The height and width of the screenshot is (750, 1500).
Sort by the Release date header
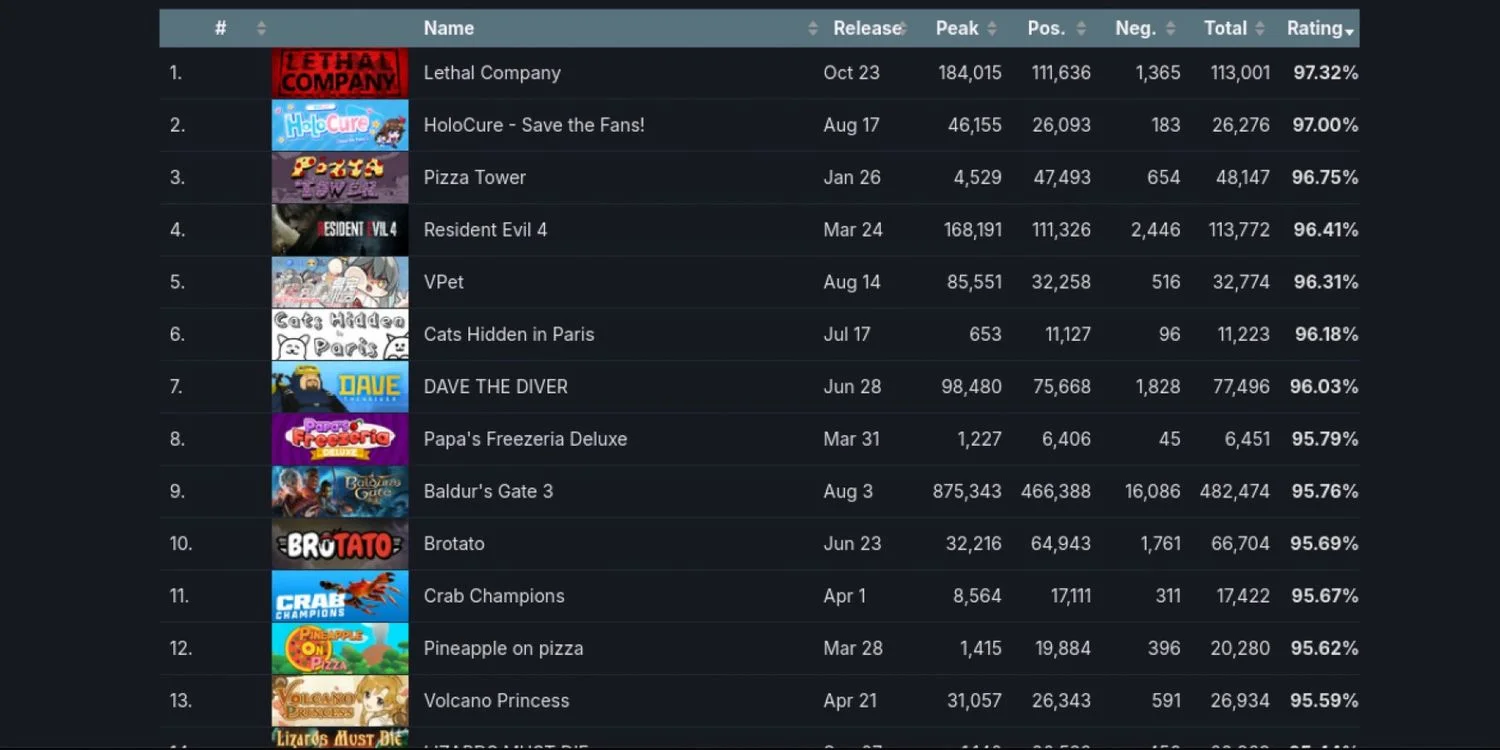tap(864, 28)
